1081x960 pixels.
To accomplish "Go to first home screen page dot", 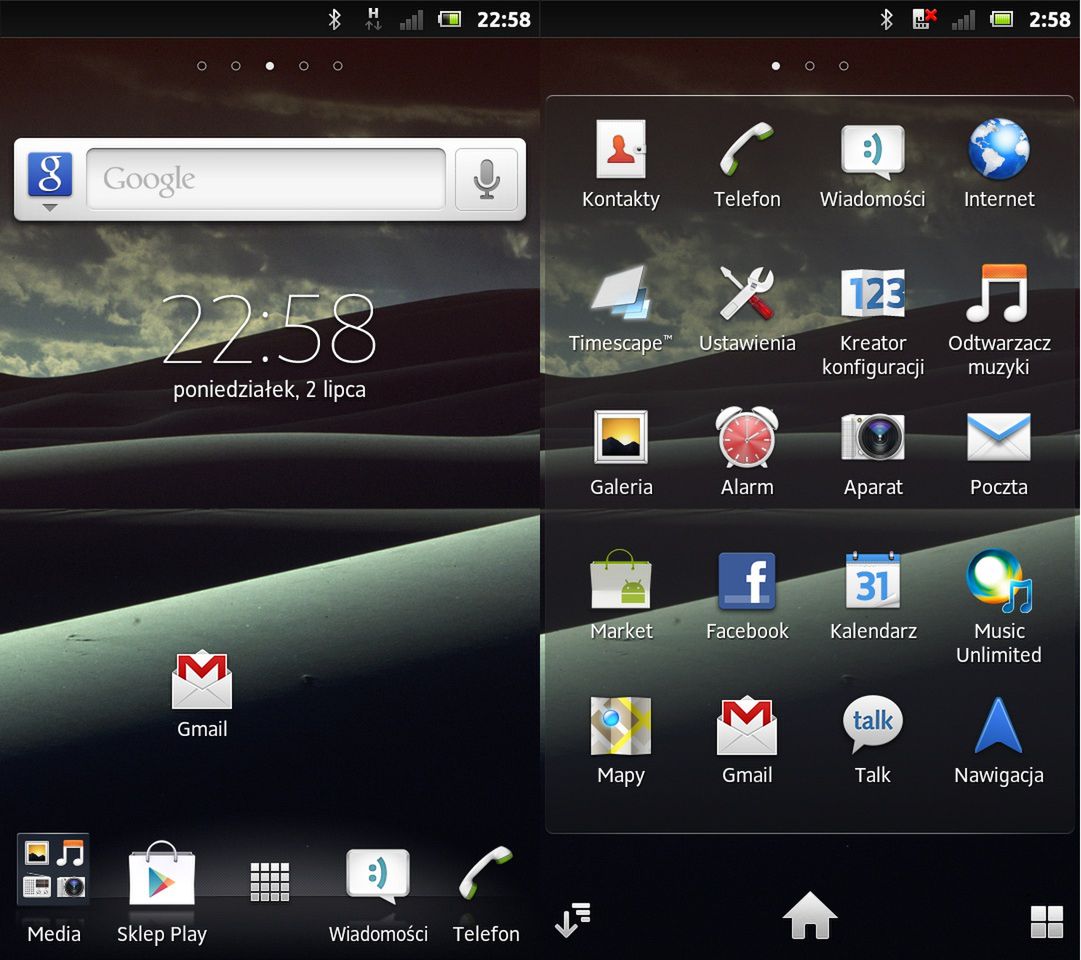I will [202, 66].
